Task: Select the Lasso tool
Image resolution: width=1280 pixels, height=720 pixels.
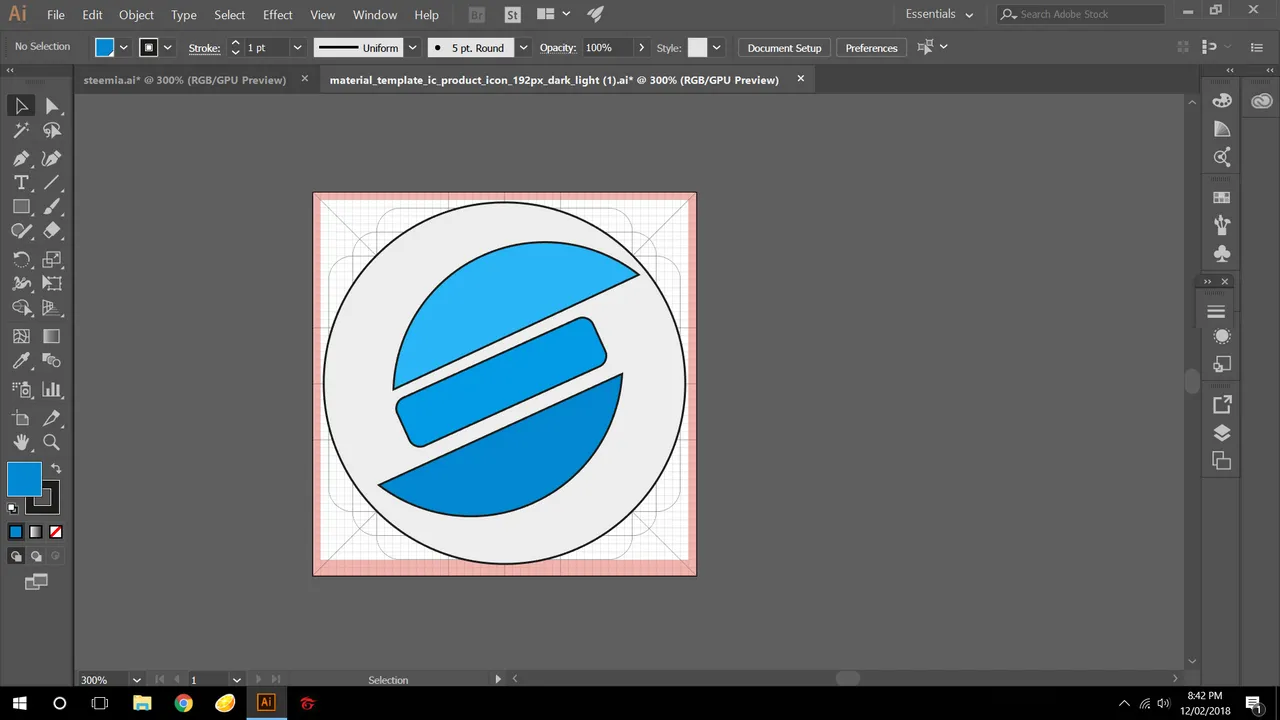Action: tap(52, 131)
